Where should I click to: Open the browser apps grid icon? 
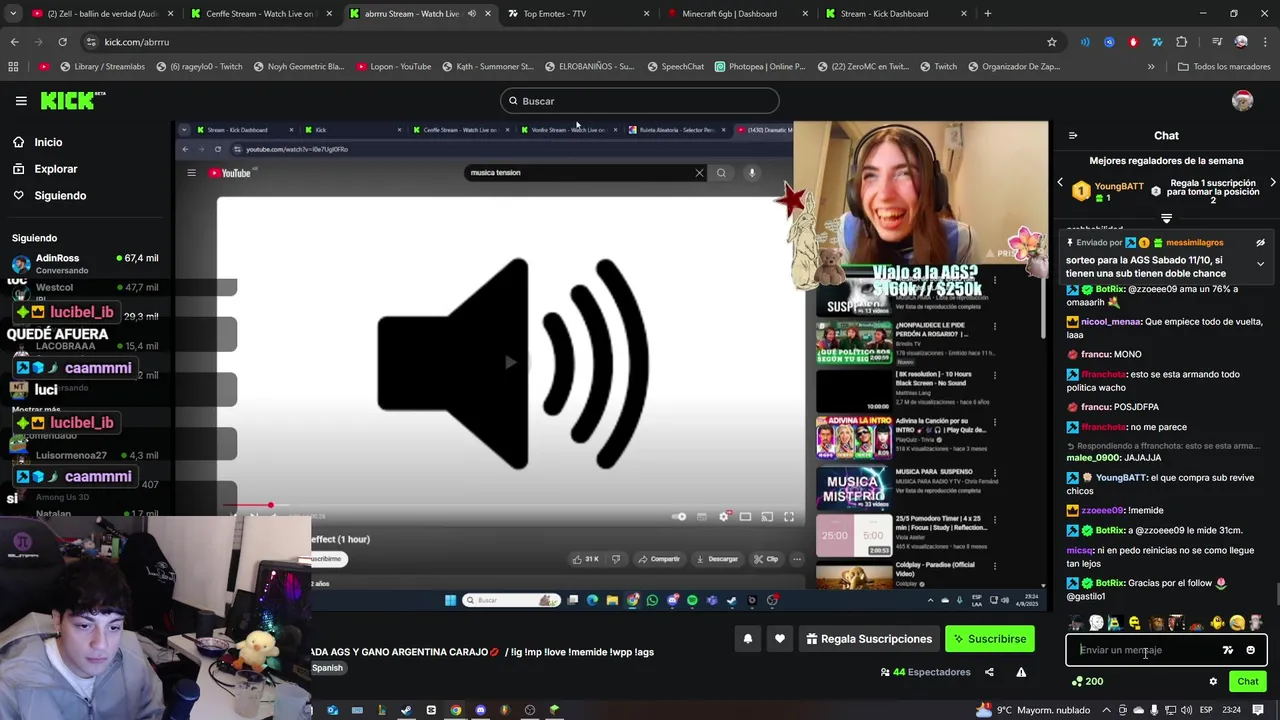(x=13, y=67)
